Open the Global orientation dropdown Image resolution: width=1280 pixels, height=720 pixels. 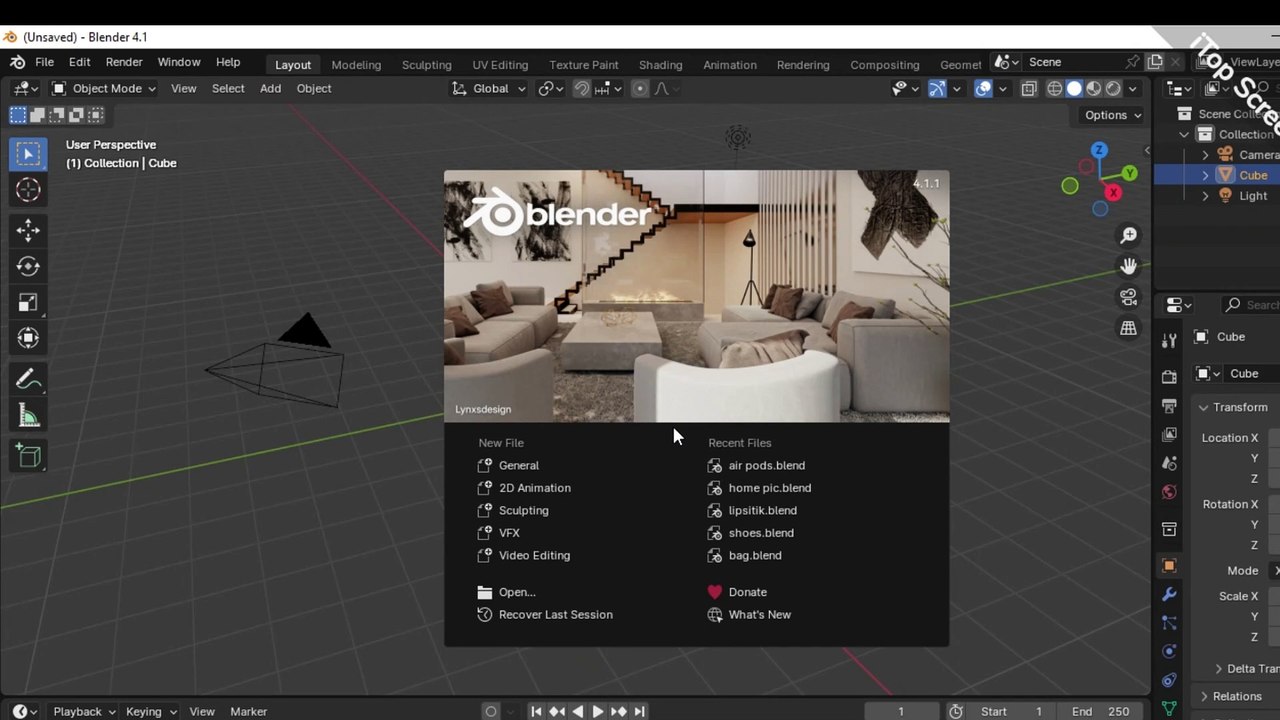click(489, 88)
